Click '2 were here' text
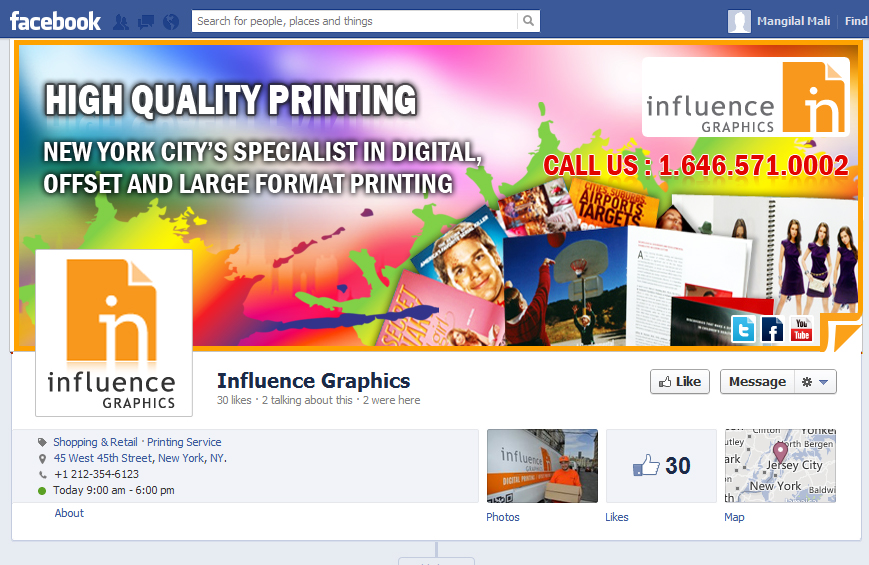869x565 pixels. pyautogui.click(x=391, y=400)
